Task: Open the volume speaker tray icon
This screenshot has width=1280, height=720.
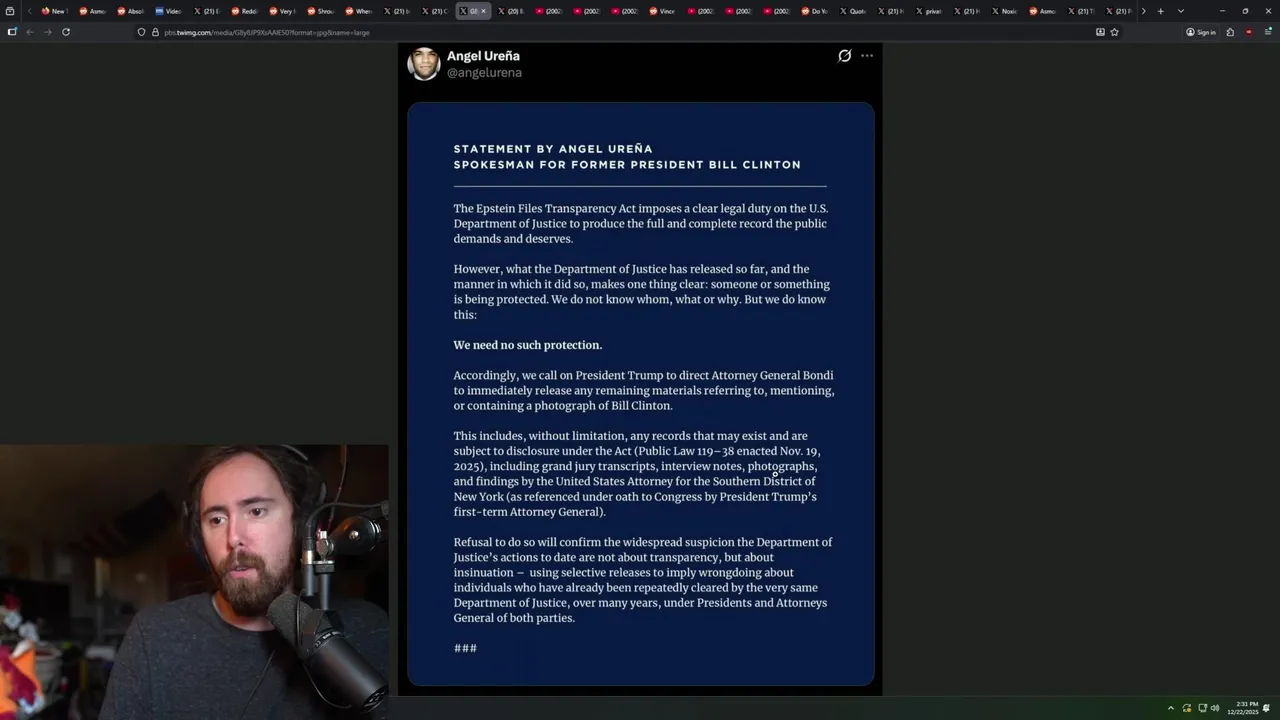Action: coord(1216,708)
